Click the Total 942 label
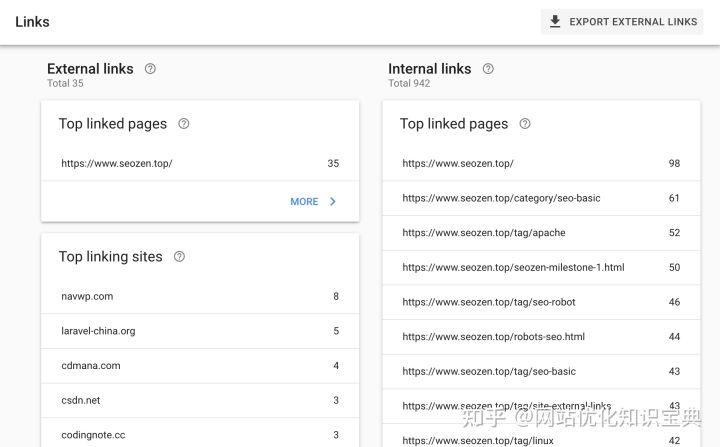 pyautogui.click(x=409, y=83)
